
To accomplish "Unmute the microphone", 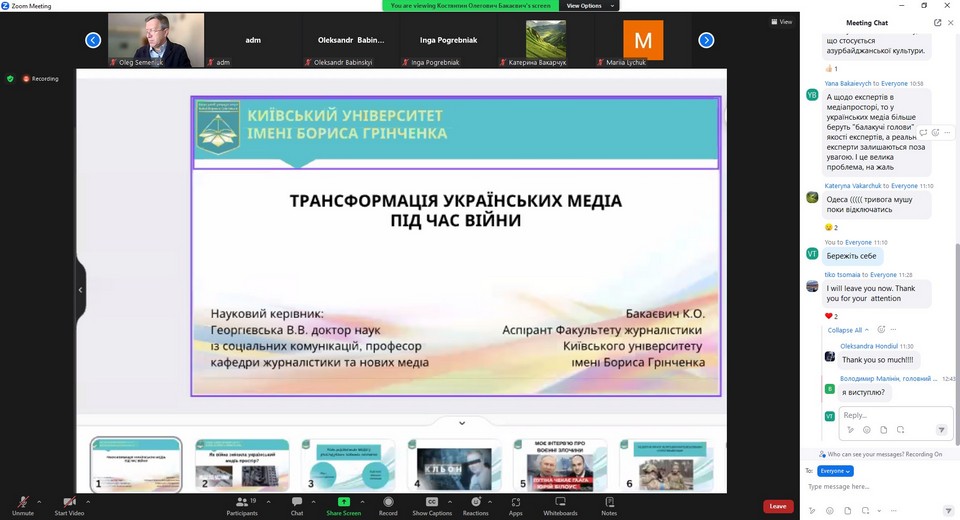I will tap(23, 503).
